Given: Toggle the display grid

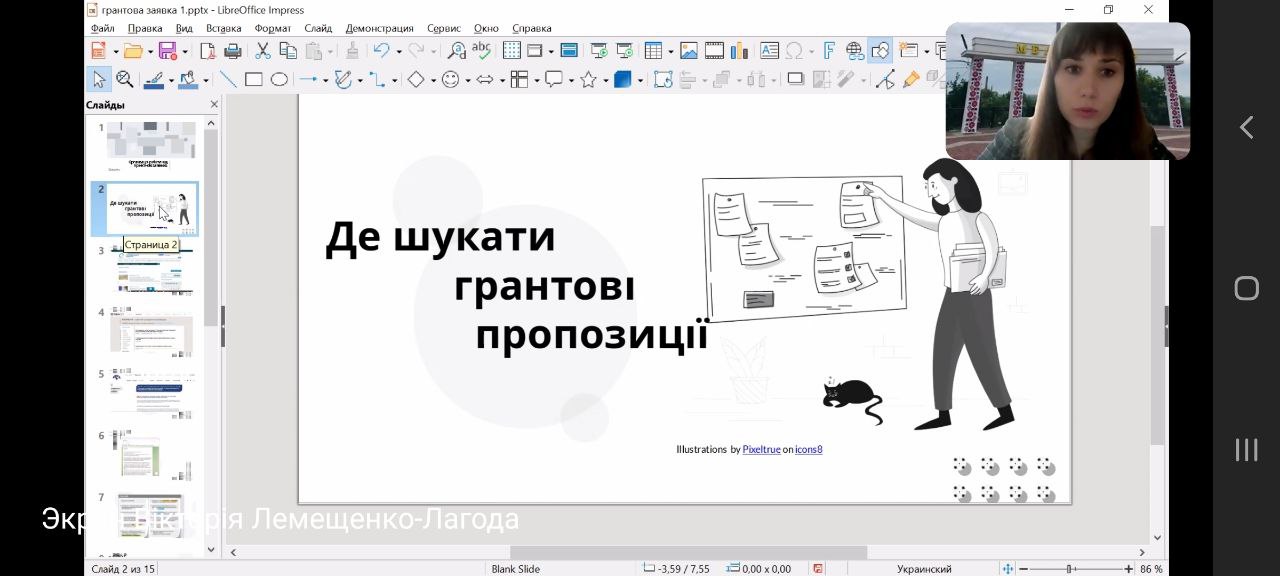Looking at the screenshot, I should pos(511,51).
